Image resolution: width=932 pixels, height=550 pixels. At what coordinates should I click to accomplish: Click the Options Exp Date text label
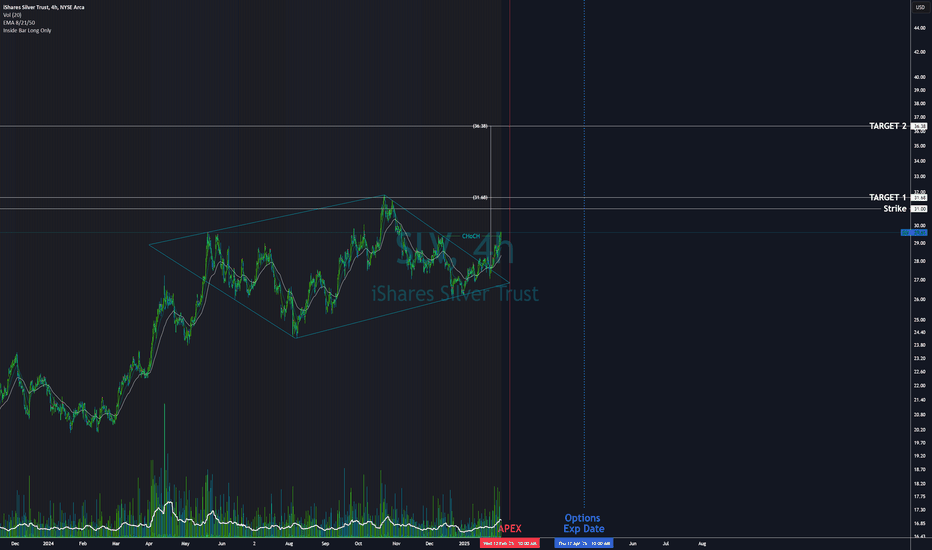click(584, 523)
